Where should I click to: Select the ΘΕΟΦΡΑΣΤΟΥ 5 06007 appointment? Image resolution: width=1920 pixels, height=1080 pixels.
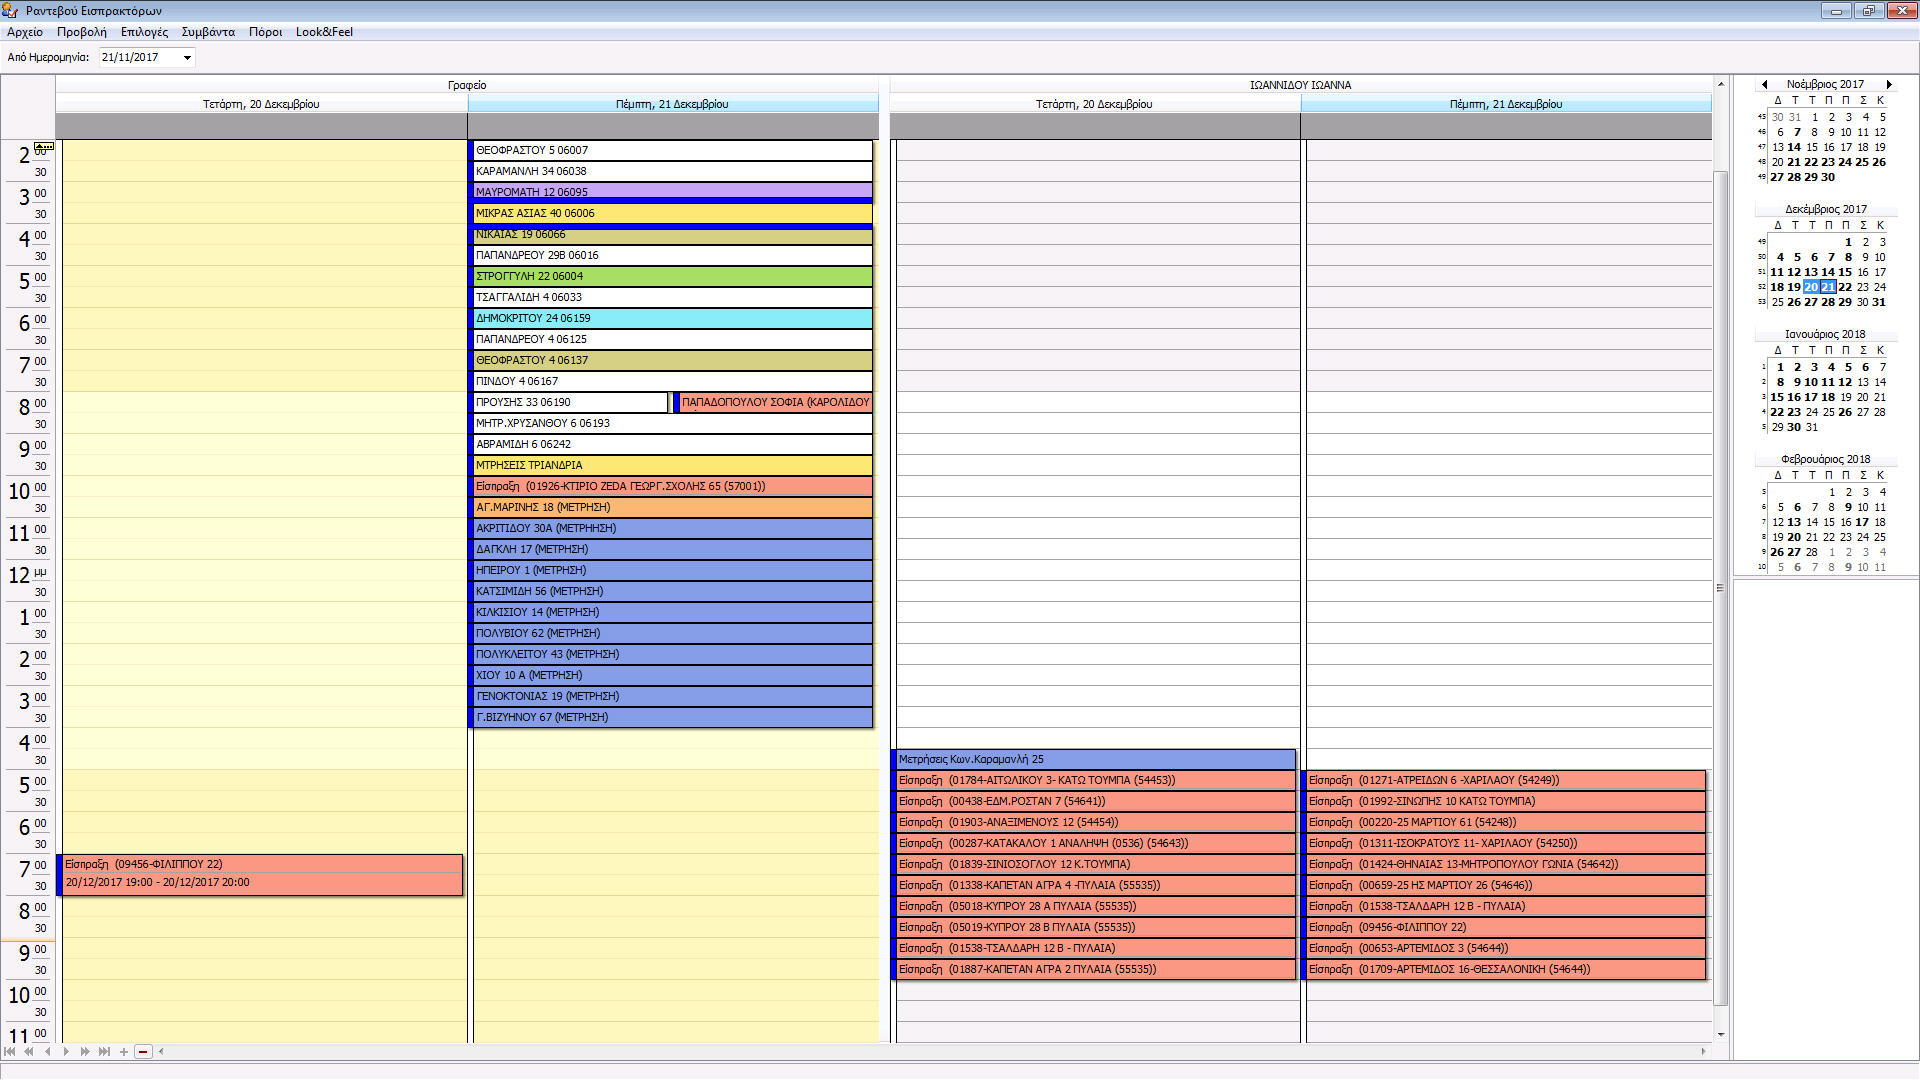pyautogui.click(x=672, y=150)
